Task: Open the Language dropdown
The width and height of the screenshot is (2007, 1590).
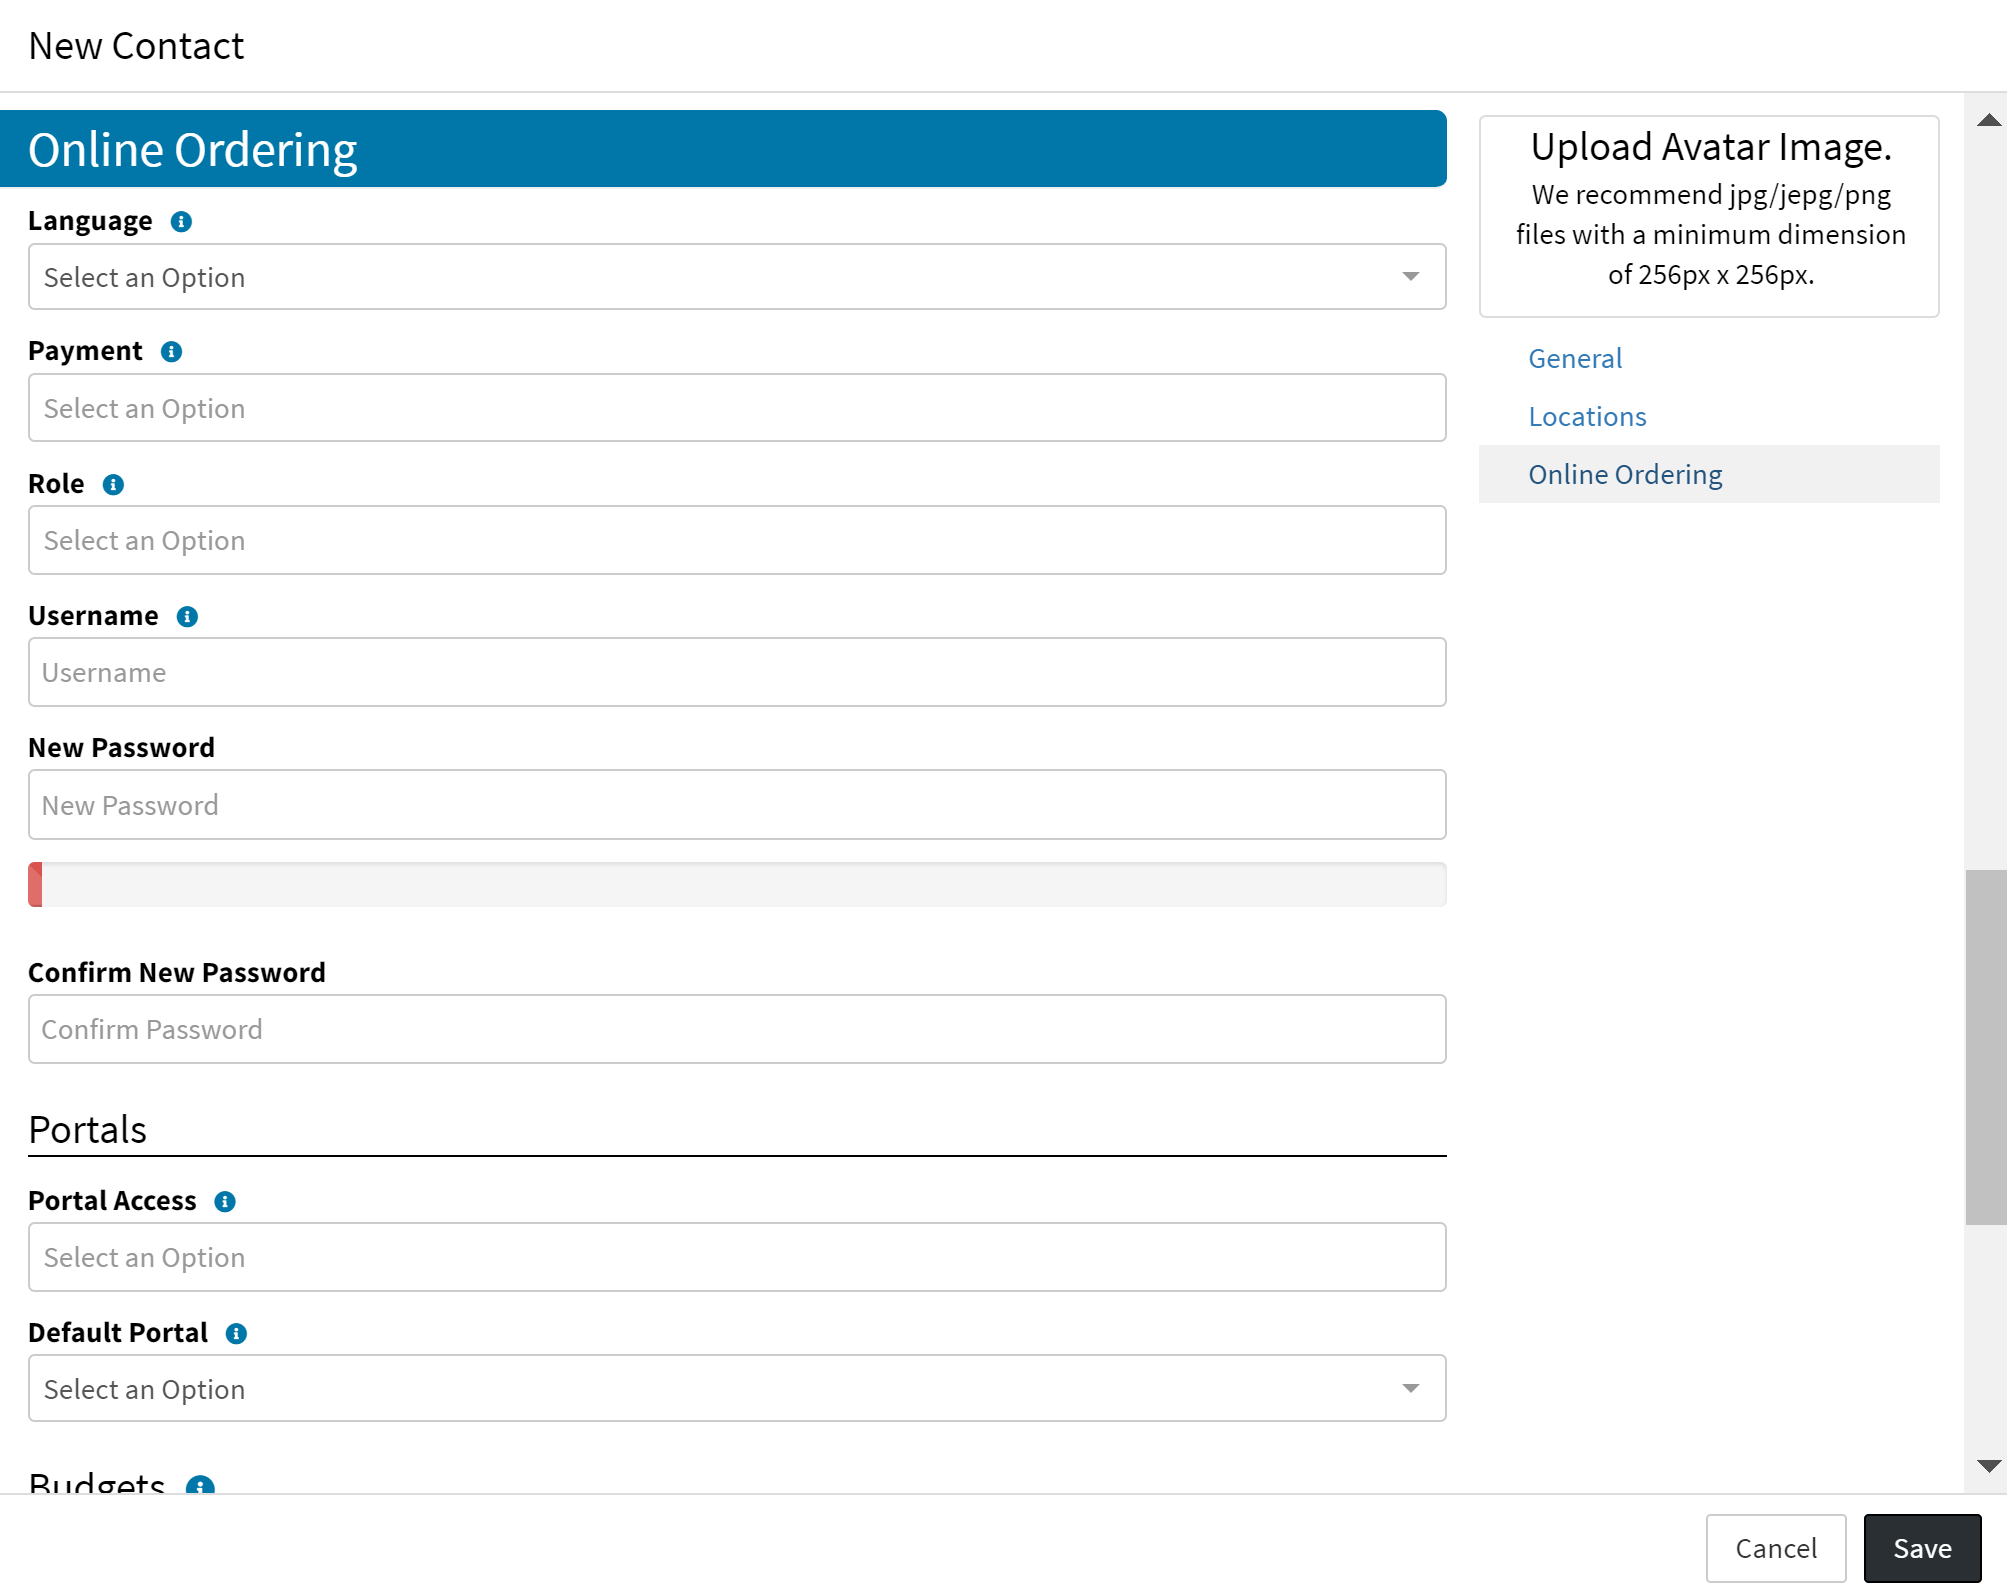Action: point(737,277)
